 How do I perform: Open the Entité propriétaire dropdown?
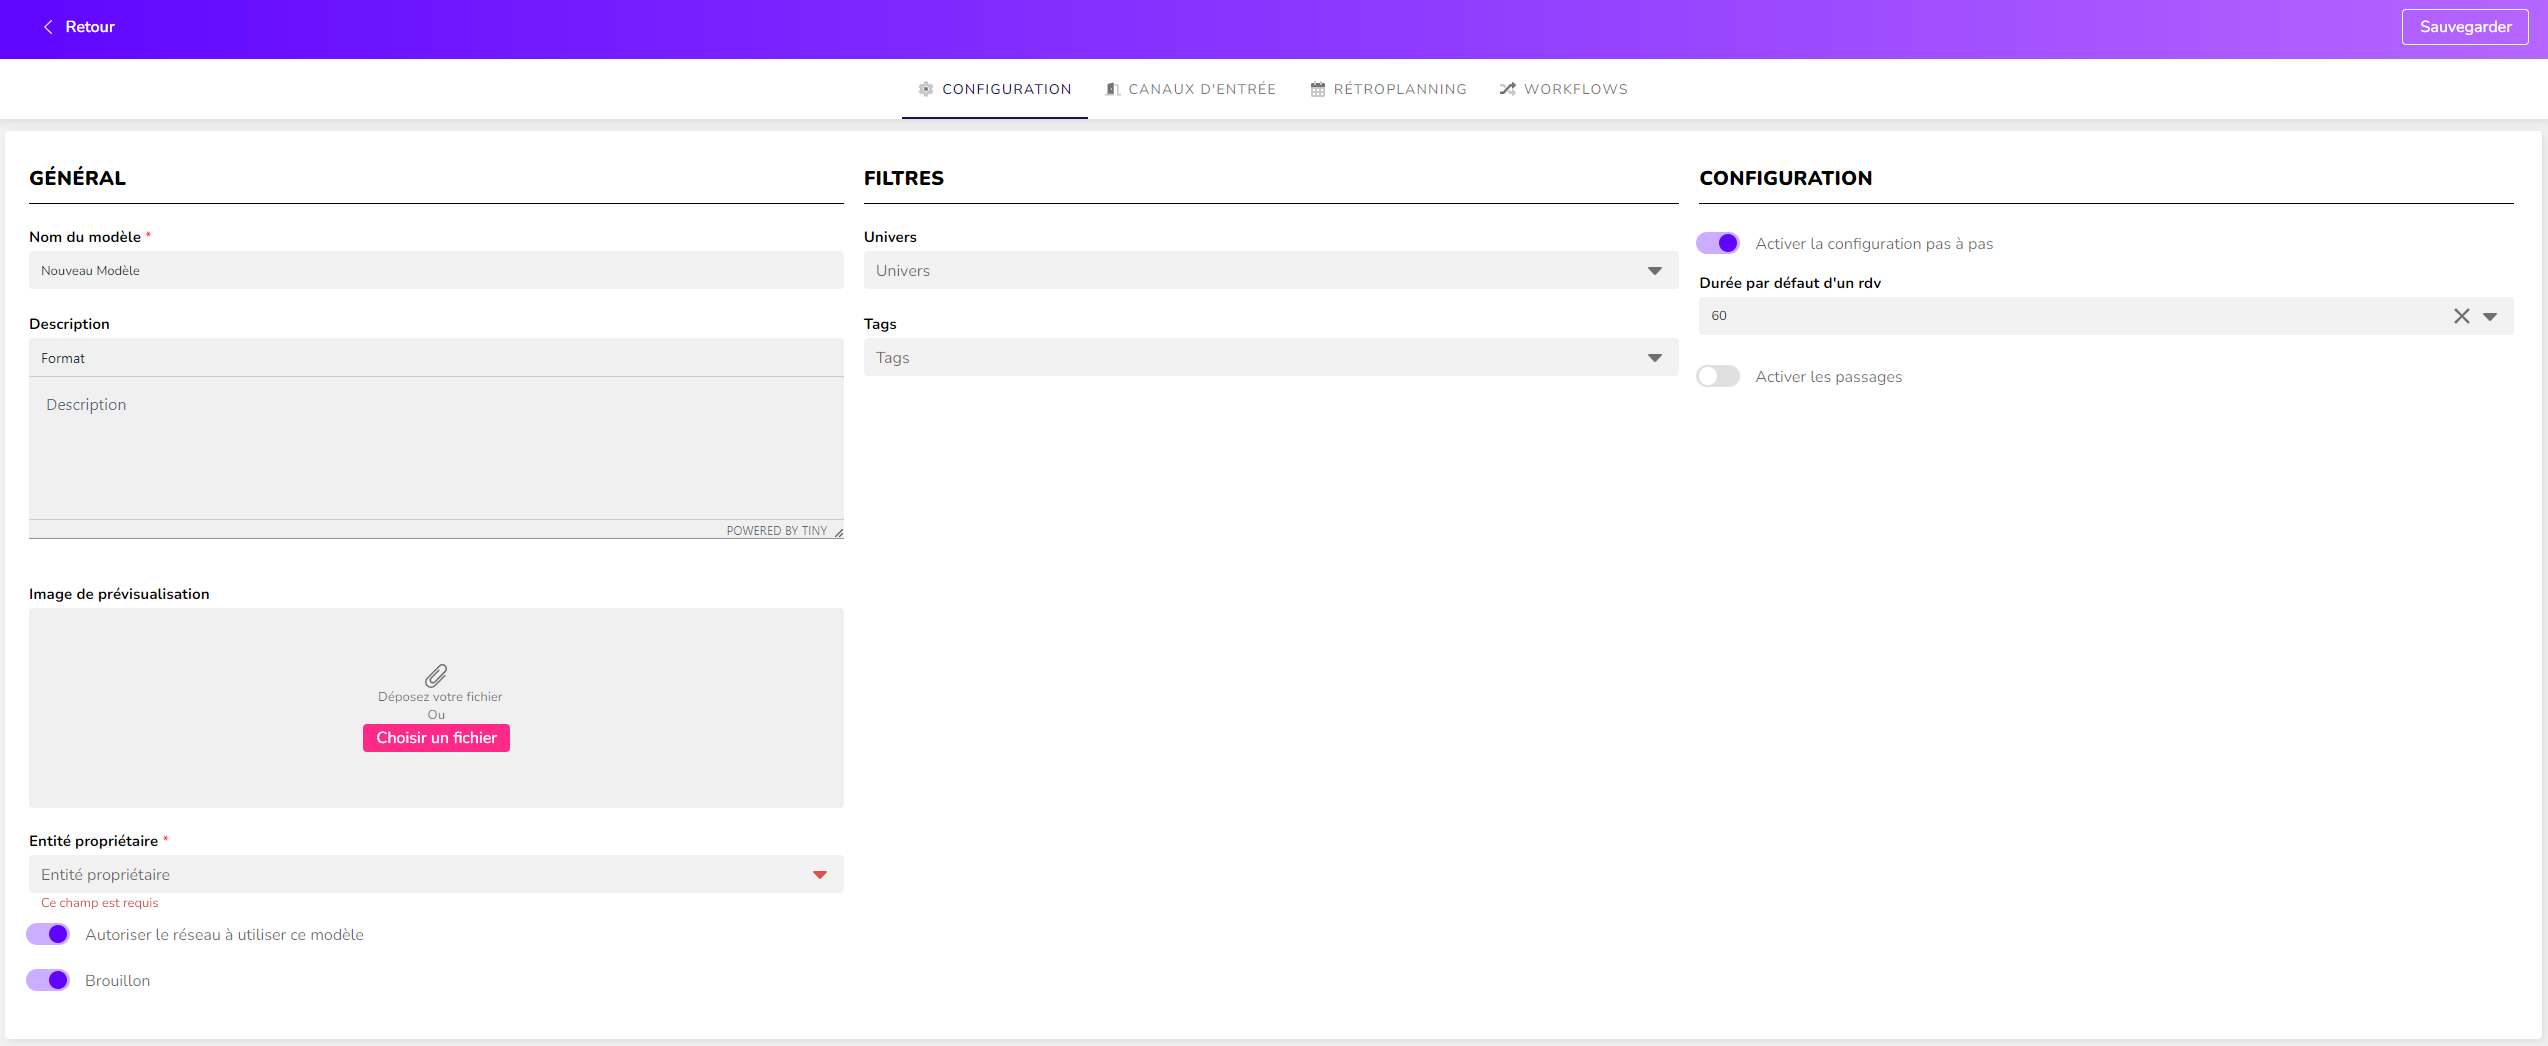[x=435, y=874]
